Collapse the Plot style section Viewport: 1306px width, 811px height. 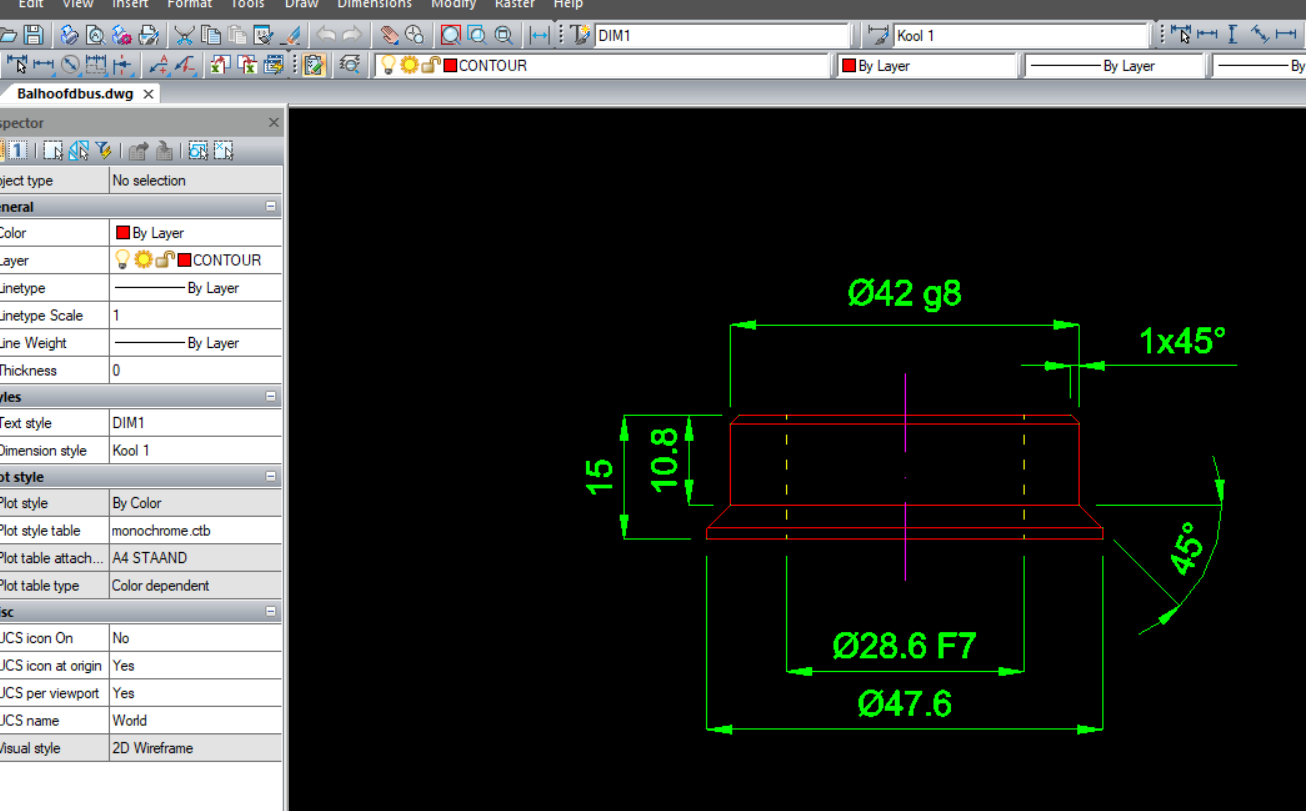270,477
